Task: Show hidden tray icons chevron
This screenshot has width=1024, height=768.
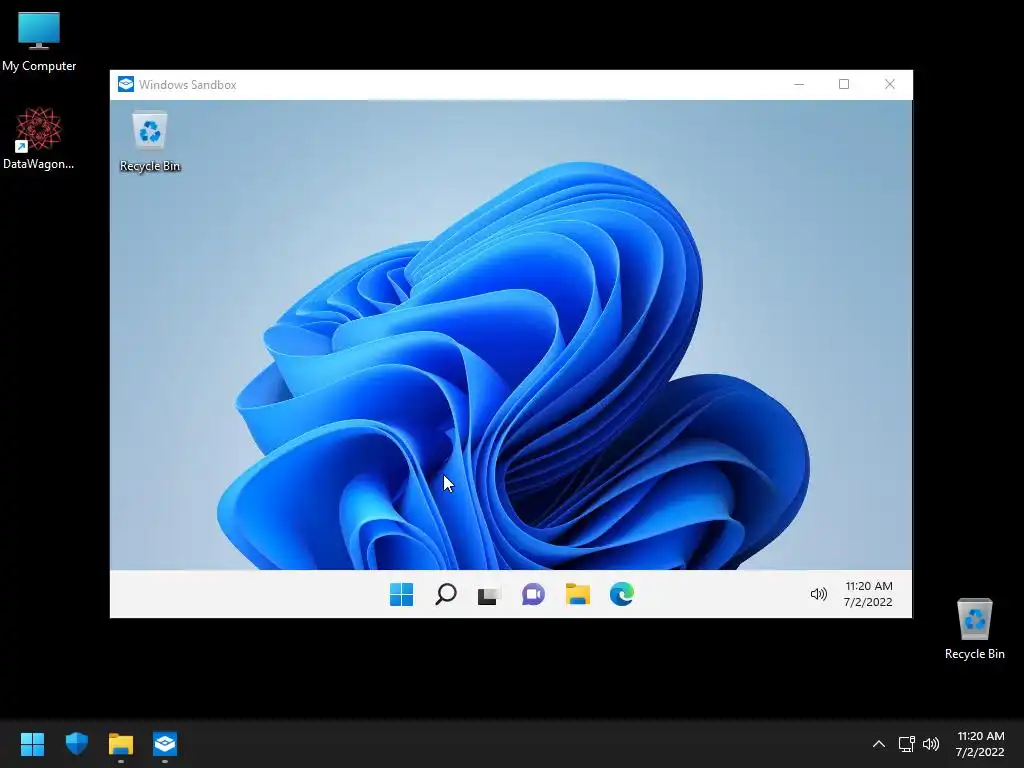Action: click(x=879, y=744)
